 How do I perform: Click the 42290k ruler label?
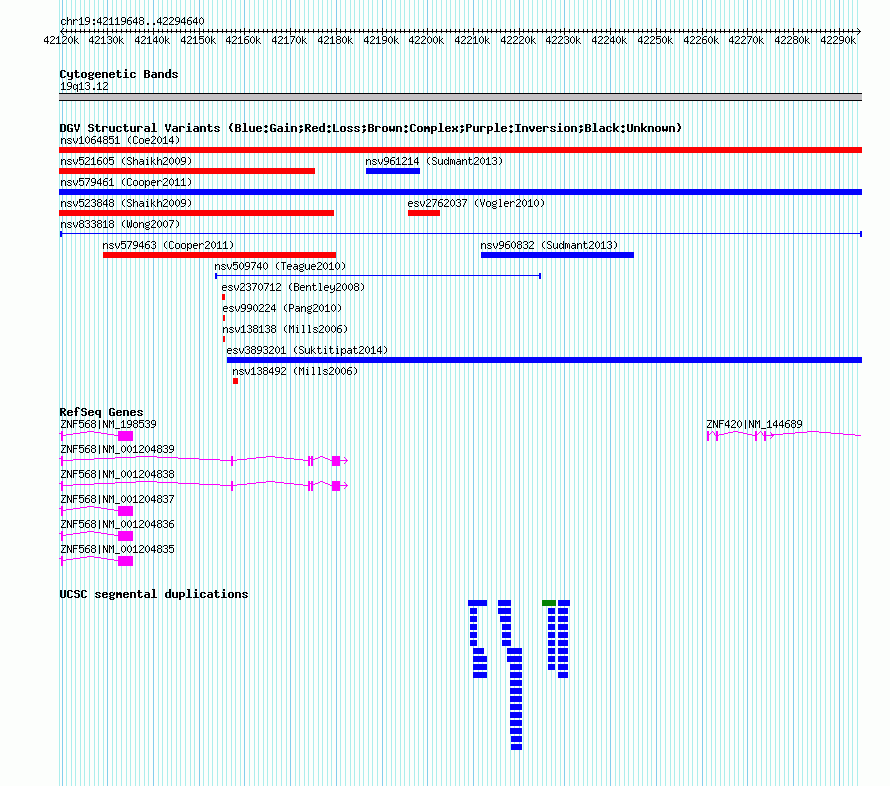point(838,40)
